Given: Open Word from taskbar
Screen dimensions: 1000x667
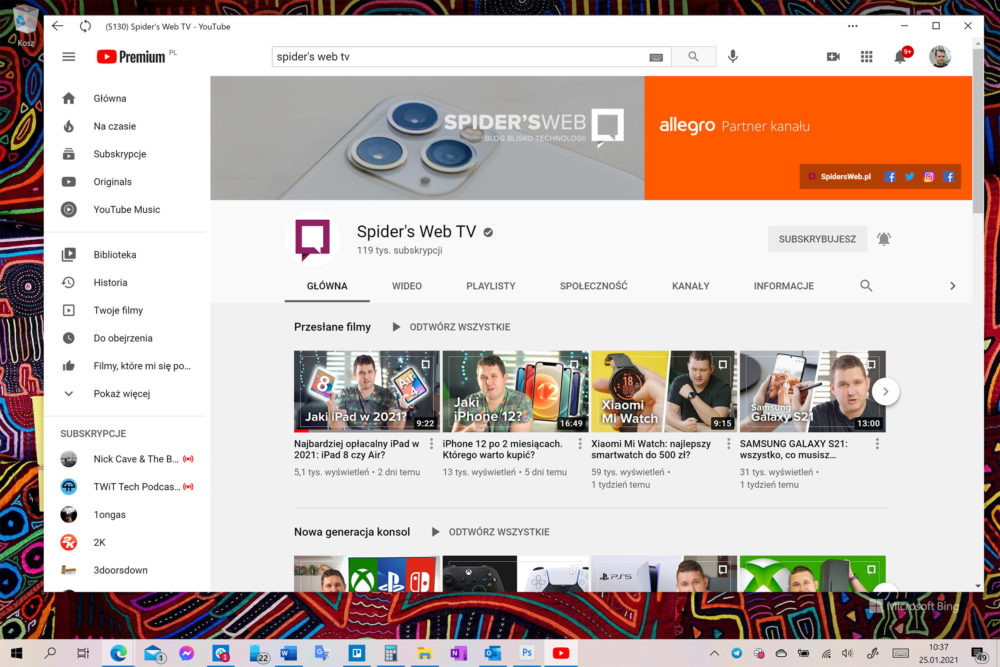Looking at the screenshot, I should [288, 654].
